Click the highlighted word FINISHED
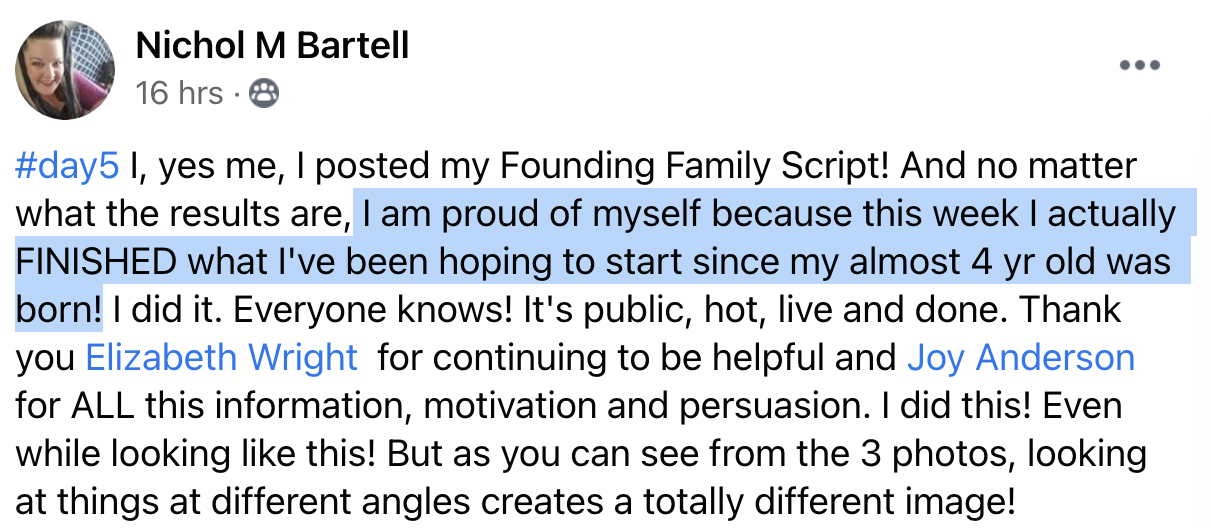This screenshot has width=1211, height=528. [x=96, y=262]
